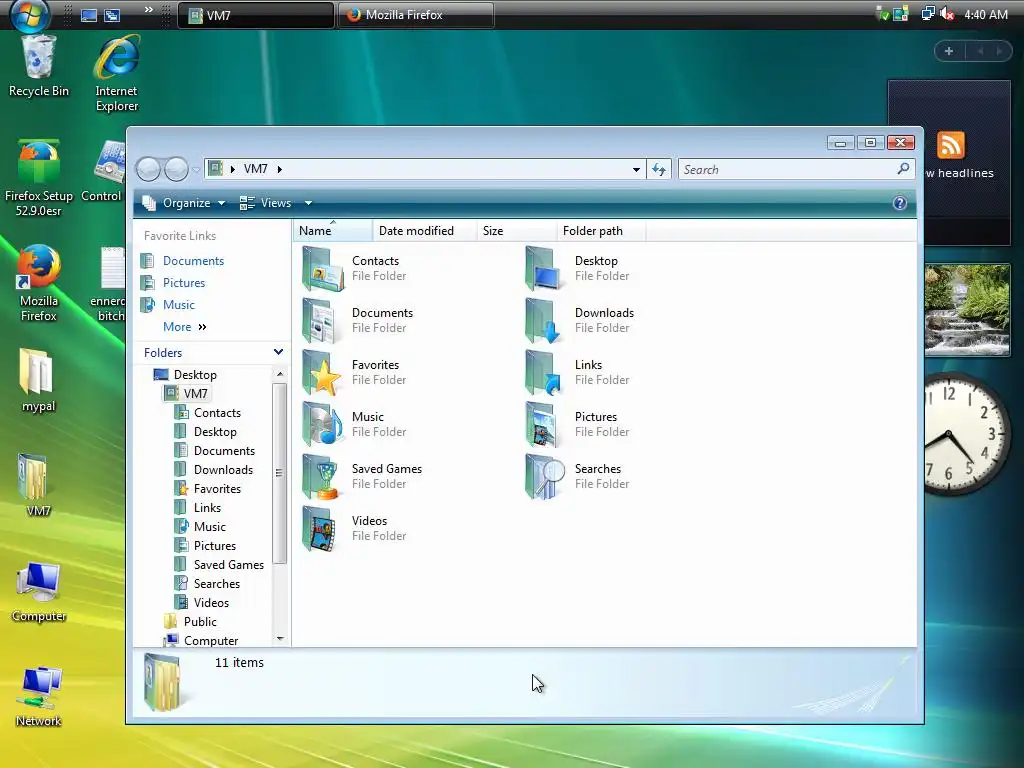The width and height of the screenshot is (1024, 768).
Task: Expand More favorite links chevron
Action: (x=202, y=327)
